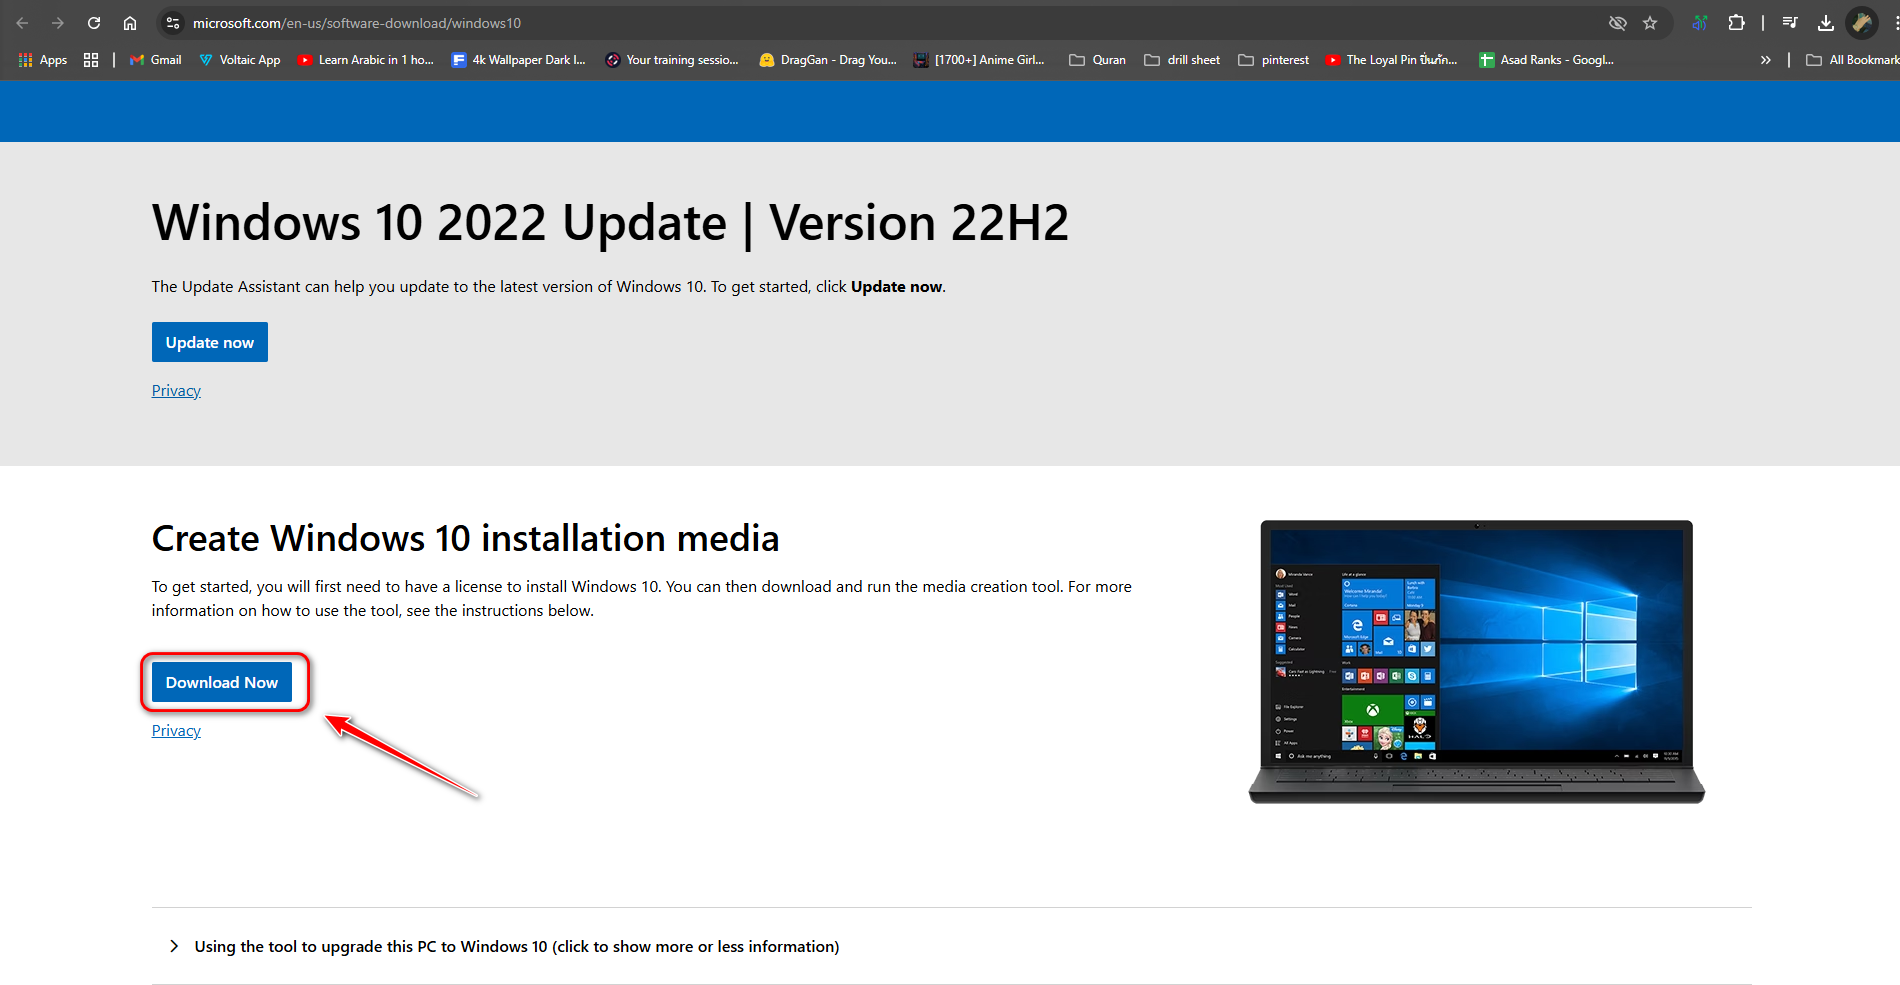Open the Extensions puzzle menu

pyautogui.click(x=1737, y=23)
